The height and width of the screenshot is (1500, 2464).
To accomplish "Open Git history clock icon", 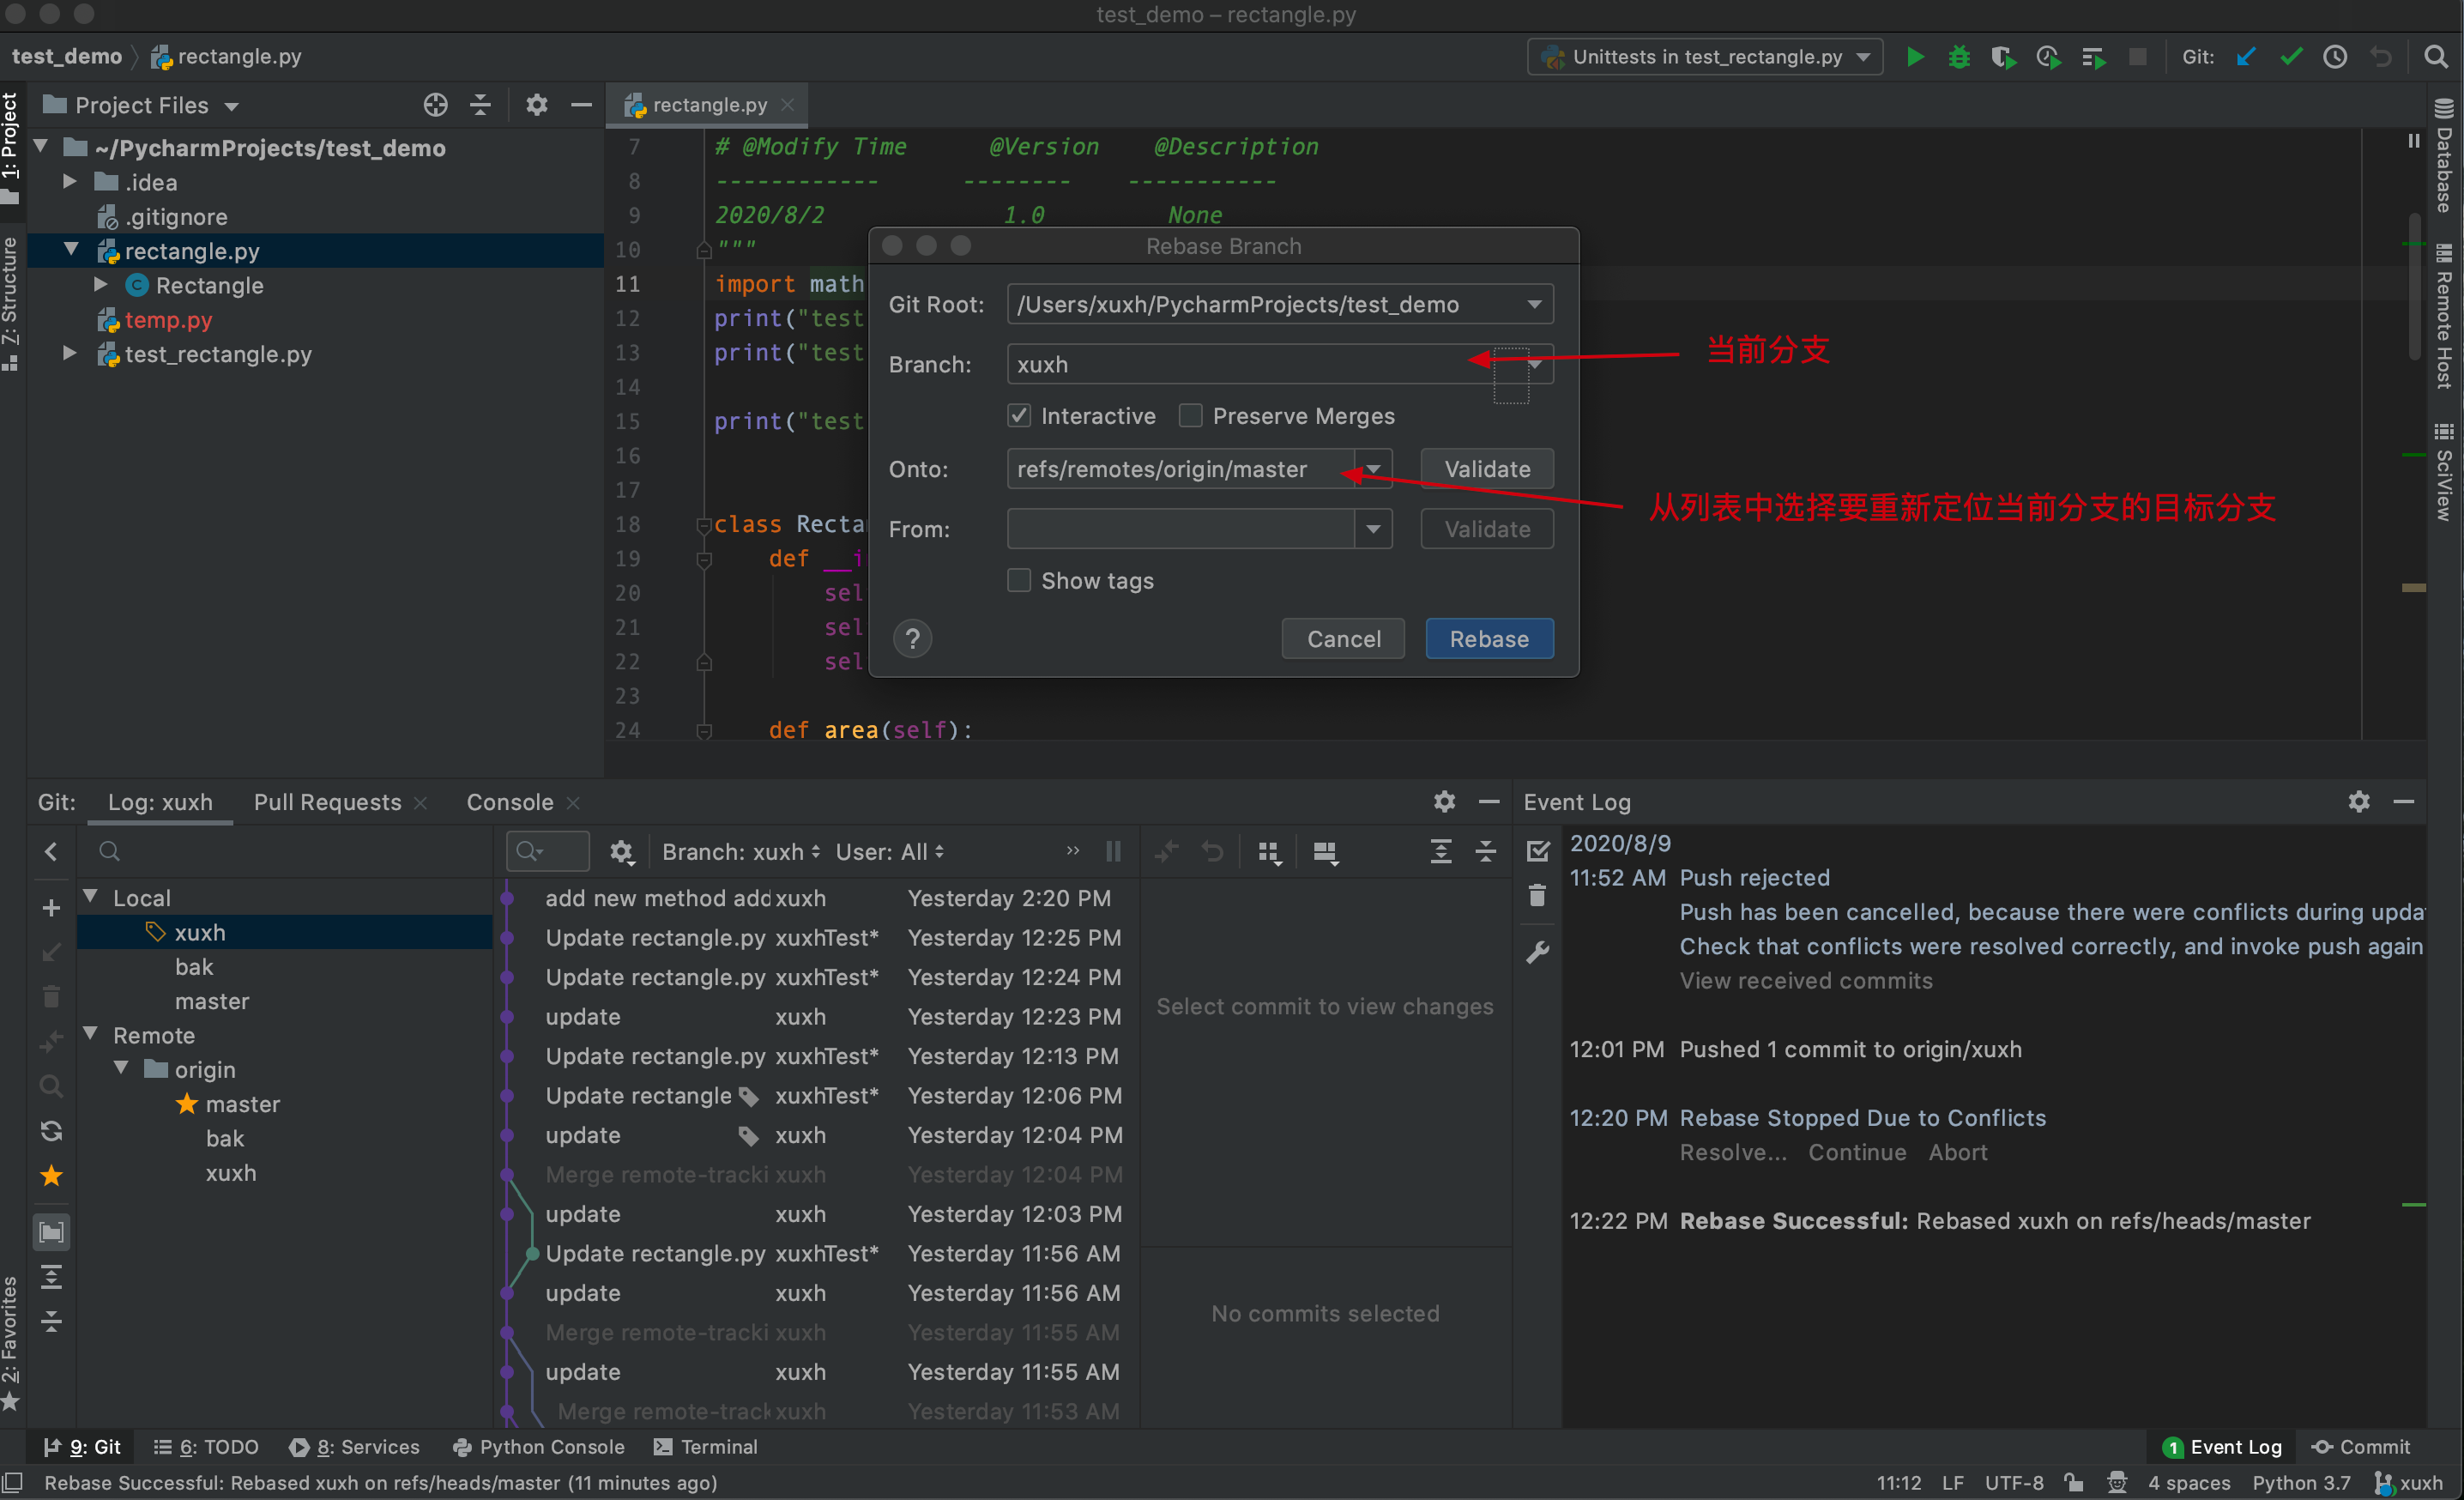I will (2335, 57).
